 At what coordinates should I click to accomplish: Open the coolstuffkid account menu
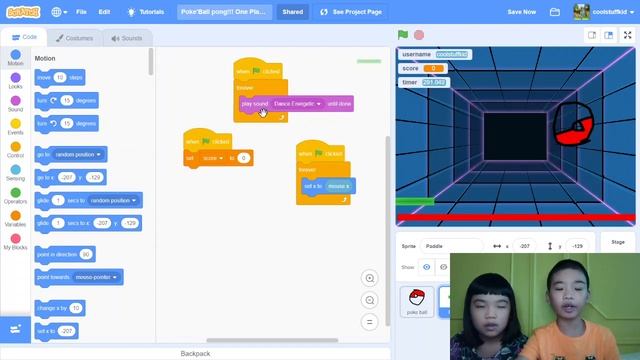(x=603, y=12)
